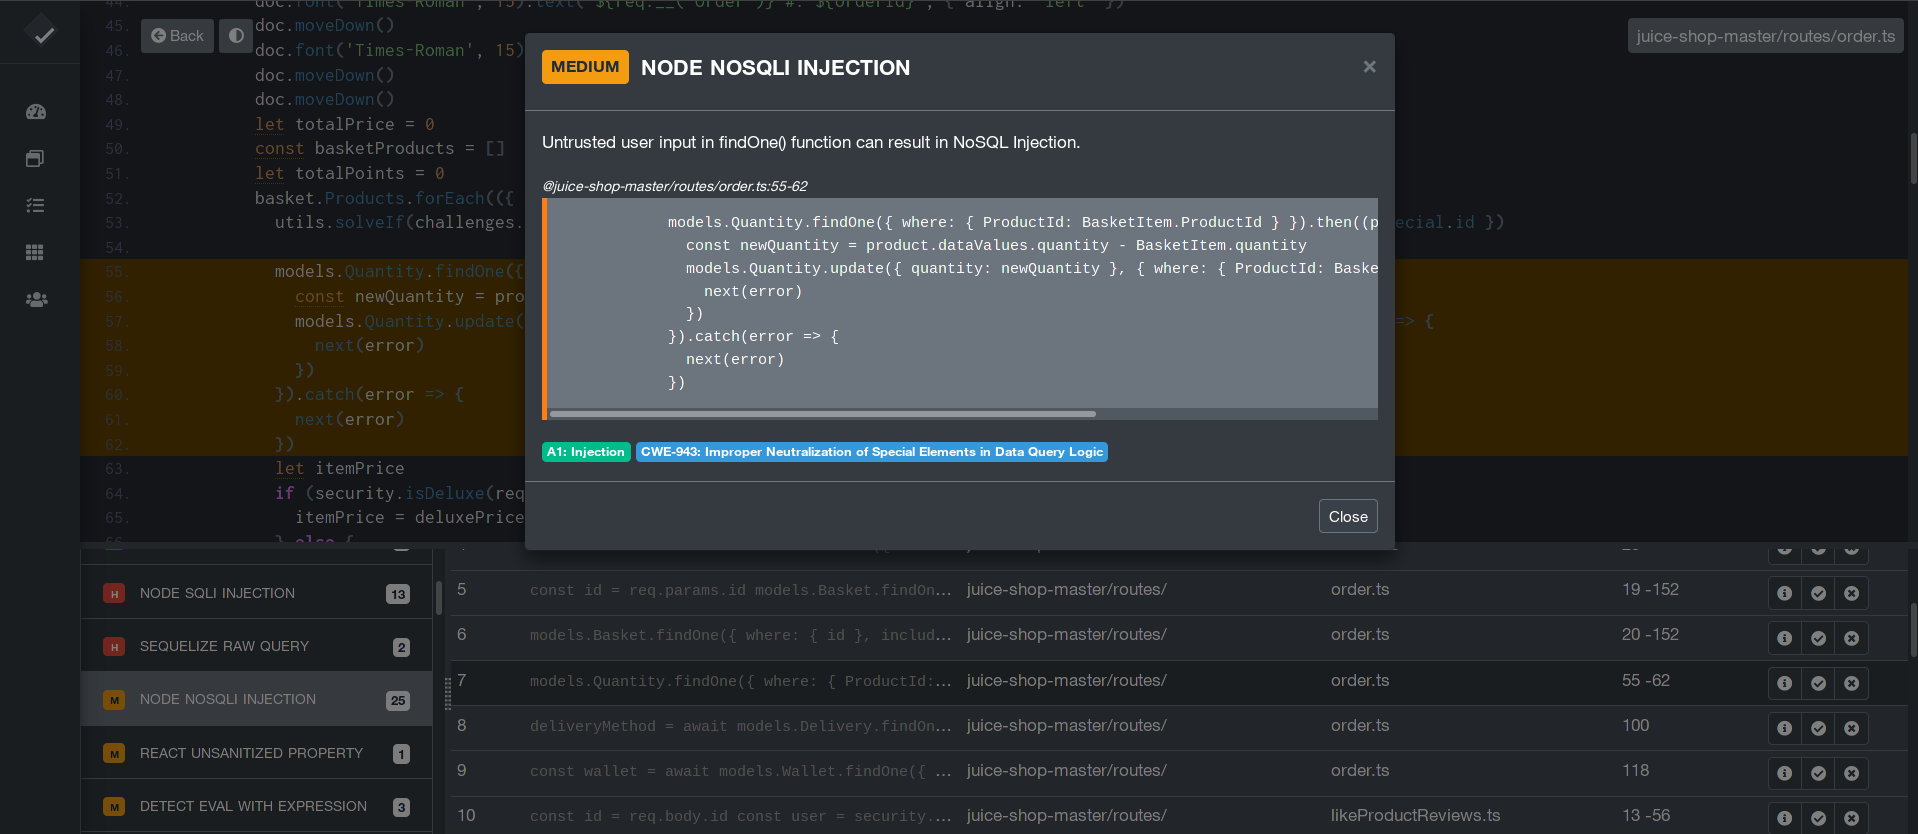Select the DETECT EVAL WITH EXPRESSION rule
The height and width of the screenshot is (834, 1918).
pyautogui.click(x=256, y=806)
